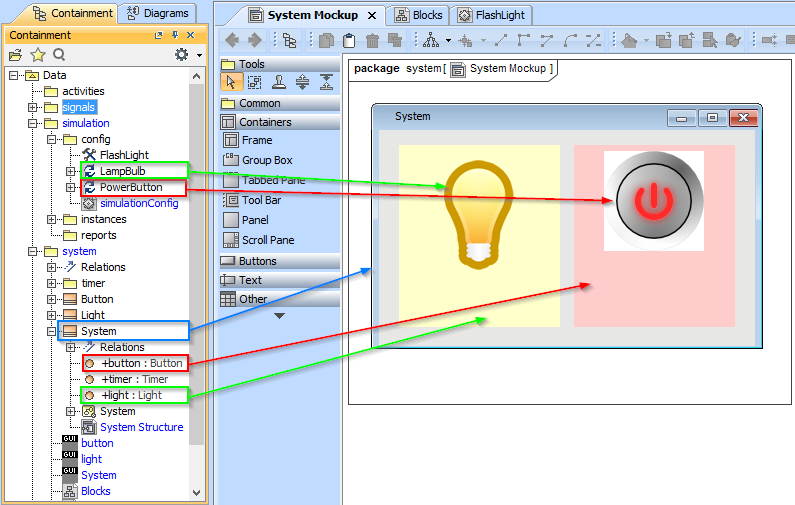The width and height of the screenshot is (795, 505).
Task: Expand the signals folder in the tree
Action: (x=33, y=107)
